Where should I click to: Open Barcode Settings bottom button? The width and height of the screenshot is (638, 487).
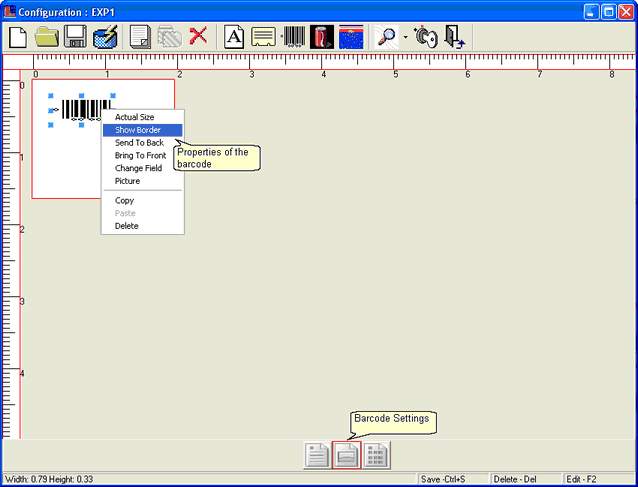point(346,455)
